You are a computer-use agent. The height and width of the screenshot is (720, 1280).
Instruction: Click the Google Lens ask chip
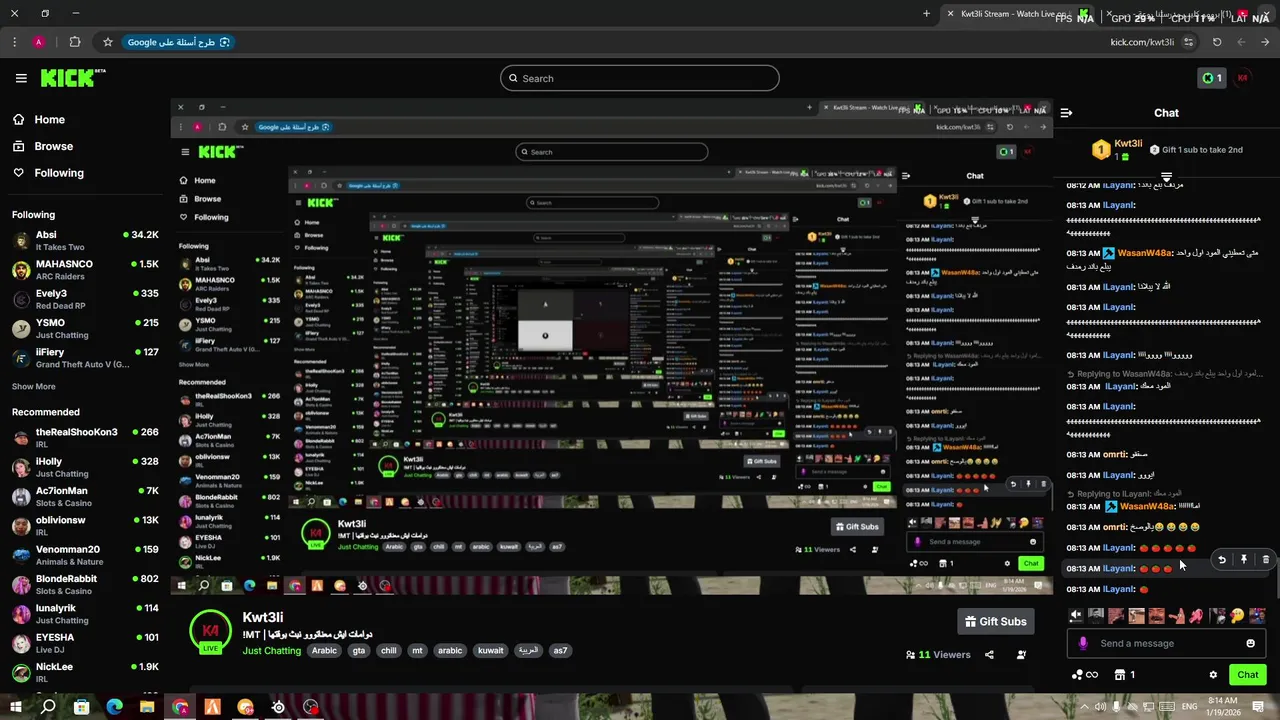coord(179,42)
